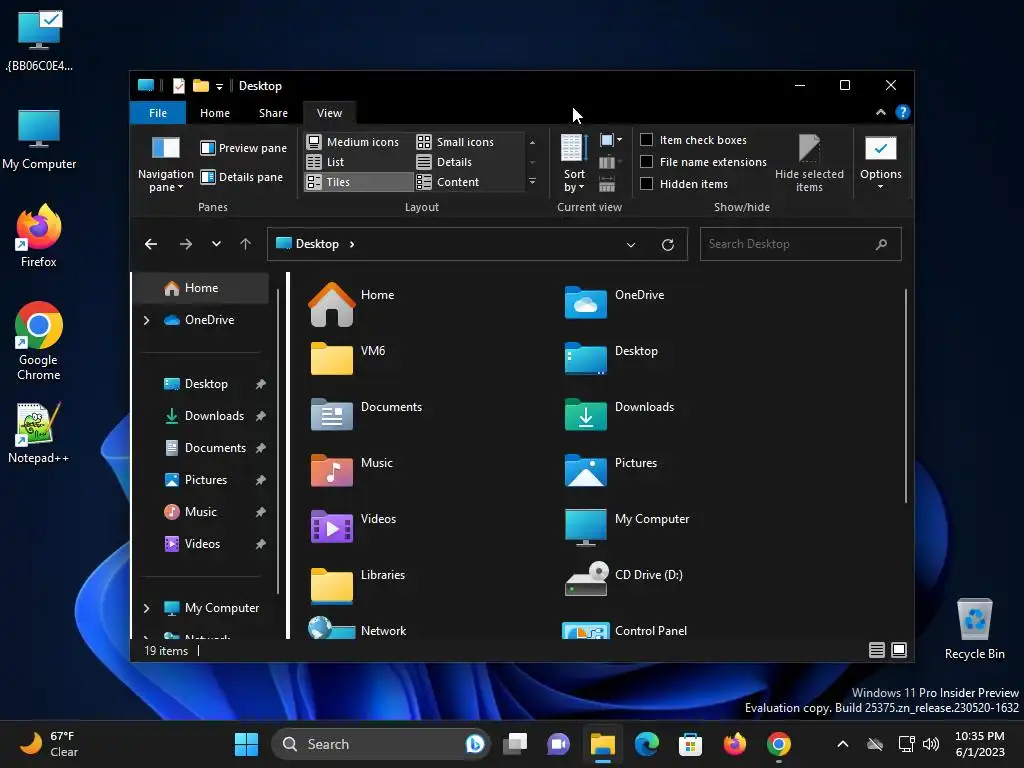
Task: Open Microsoft Edge from the taskbar
Action: [647, 744]
